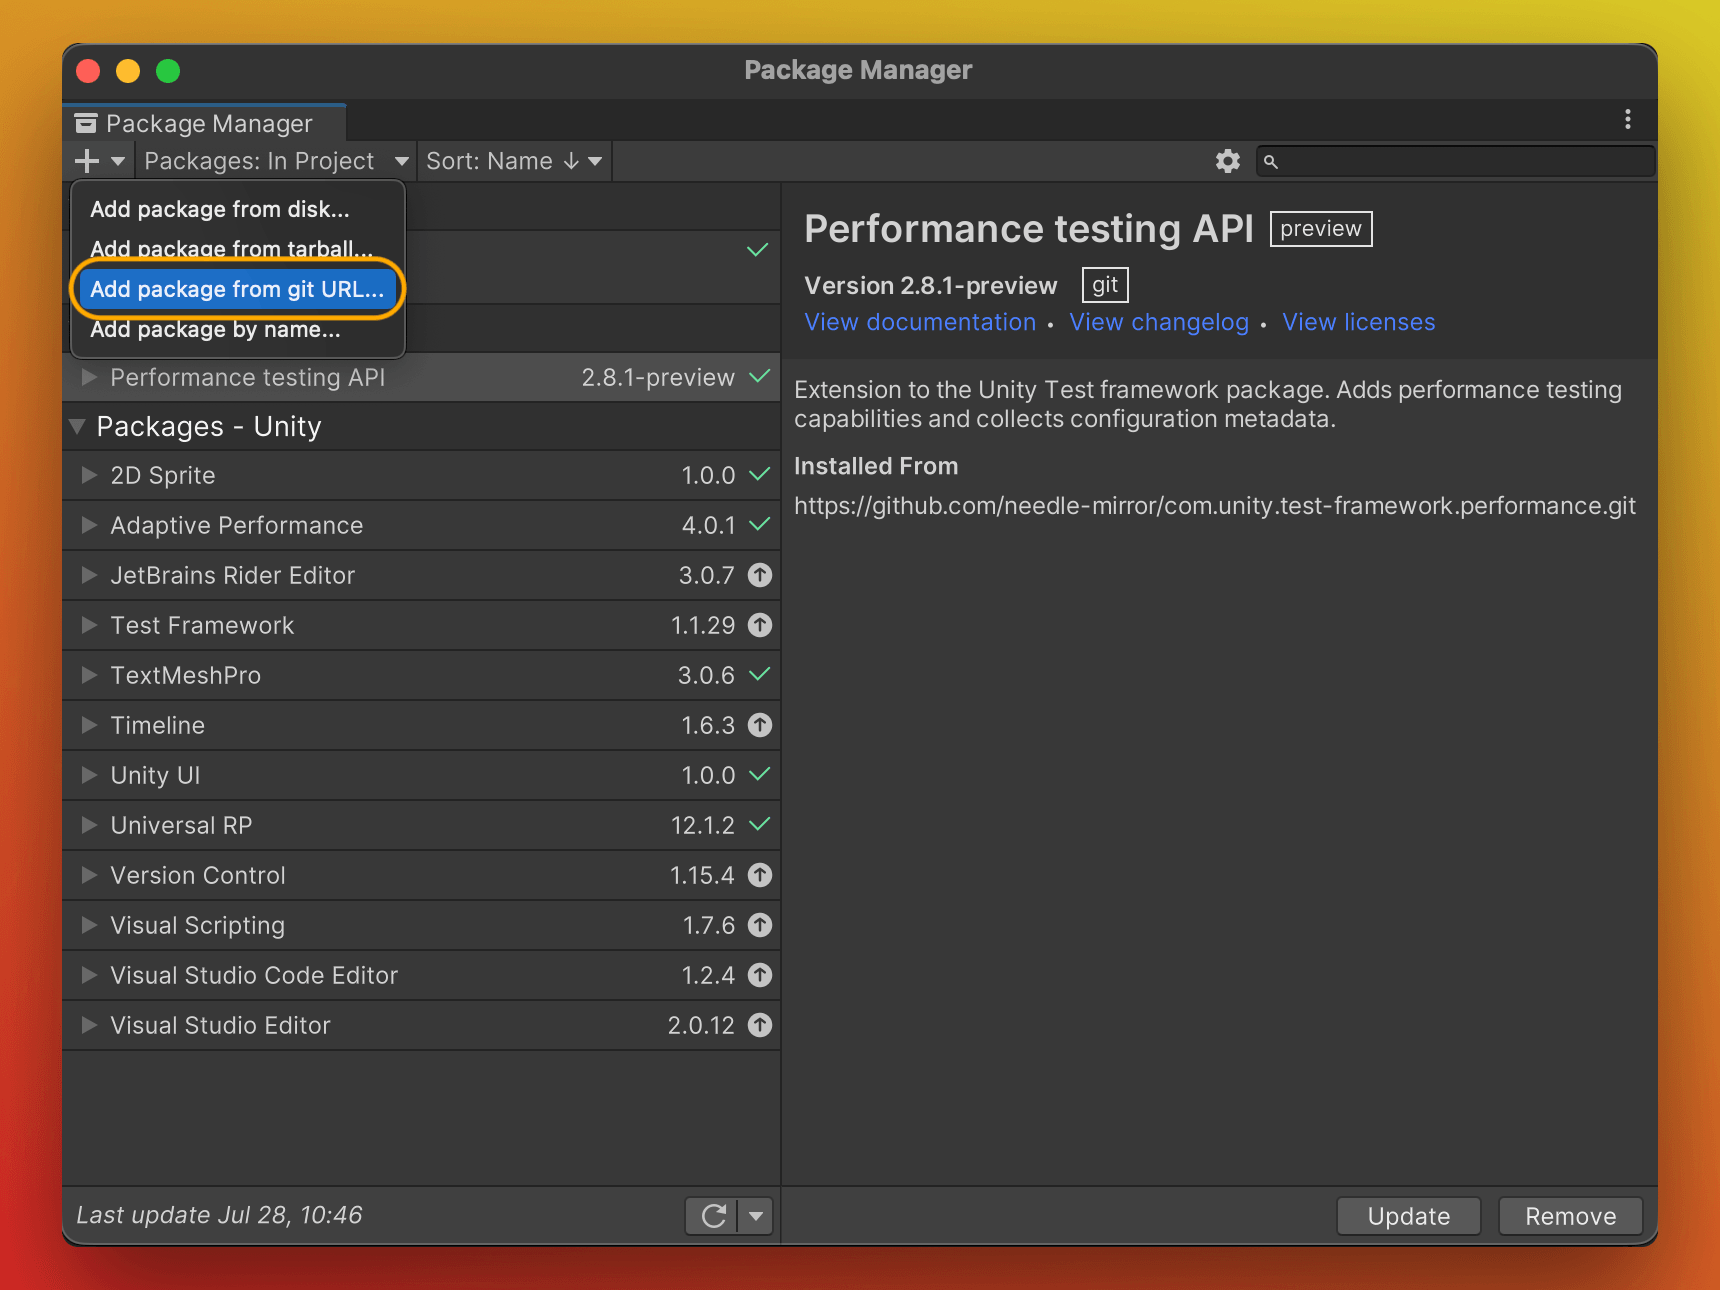Click the refresh icon to reload packages
The width and height of the screenshot is (1720, 1290).
(x=713, y=1216)
